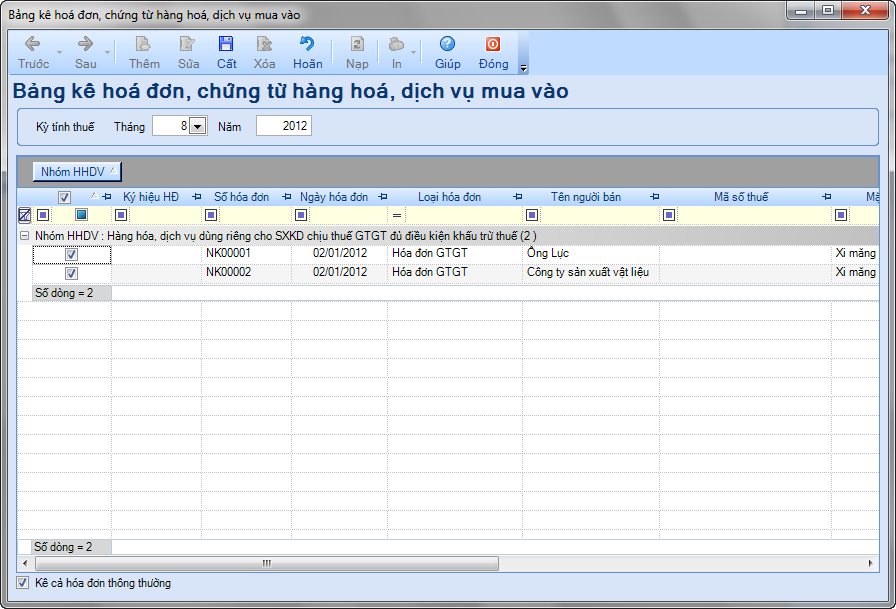Sort by Loại hóa đơn column header
This screenshot has height=609, width=896.
[x=449, y=197]
